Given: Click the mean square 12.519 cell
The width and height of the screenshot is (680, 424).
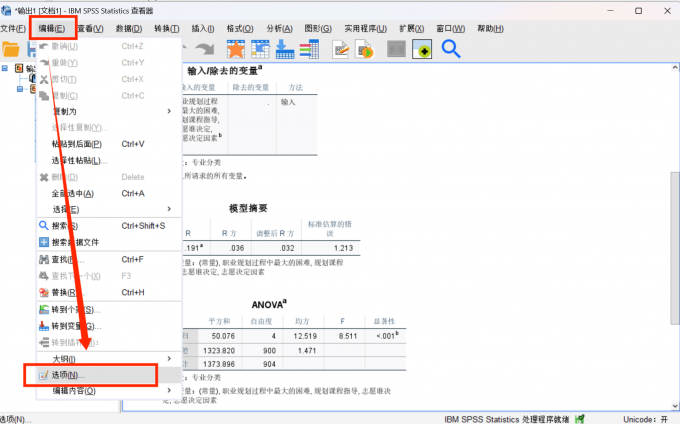Looking at the screenshot, I should point(305,336).
